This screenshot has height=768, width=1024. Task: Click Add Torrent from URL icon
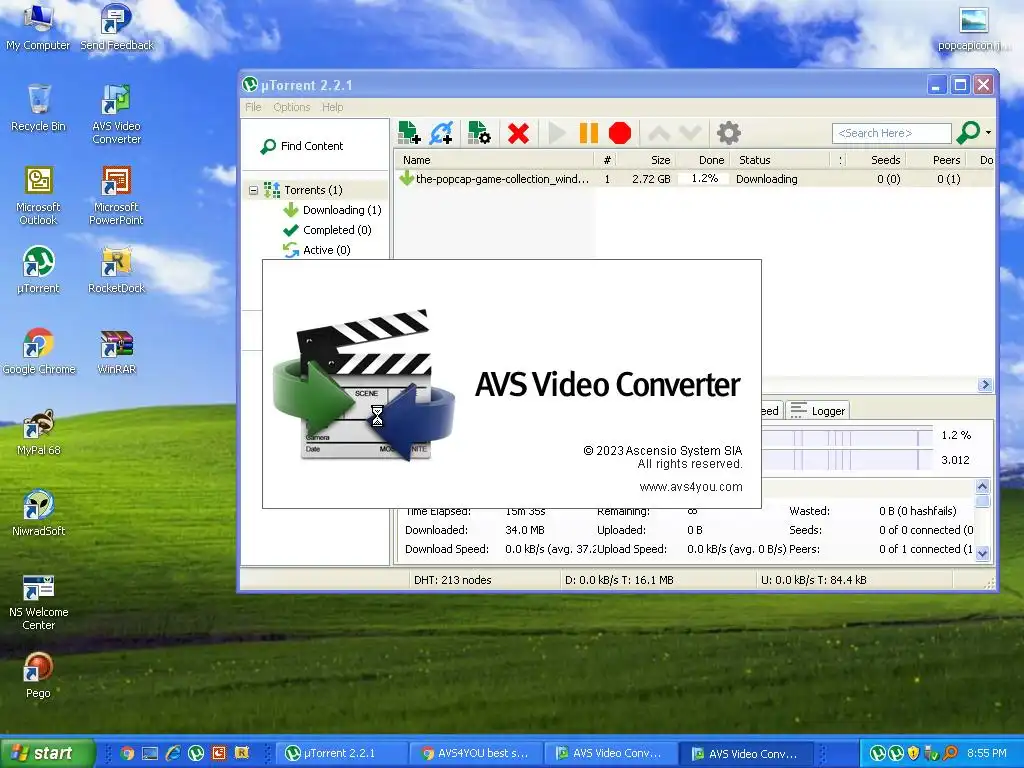[x=441, y=133]
